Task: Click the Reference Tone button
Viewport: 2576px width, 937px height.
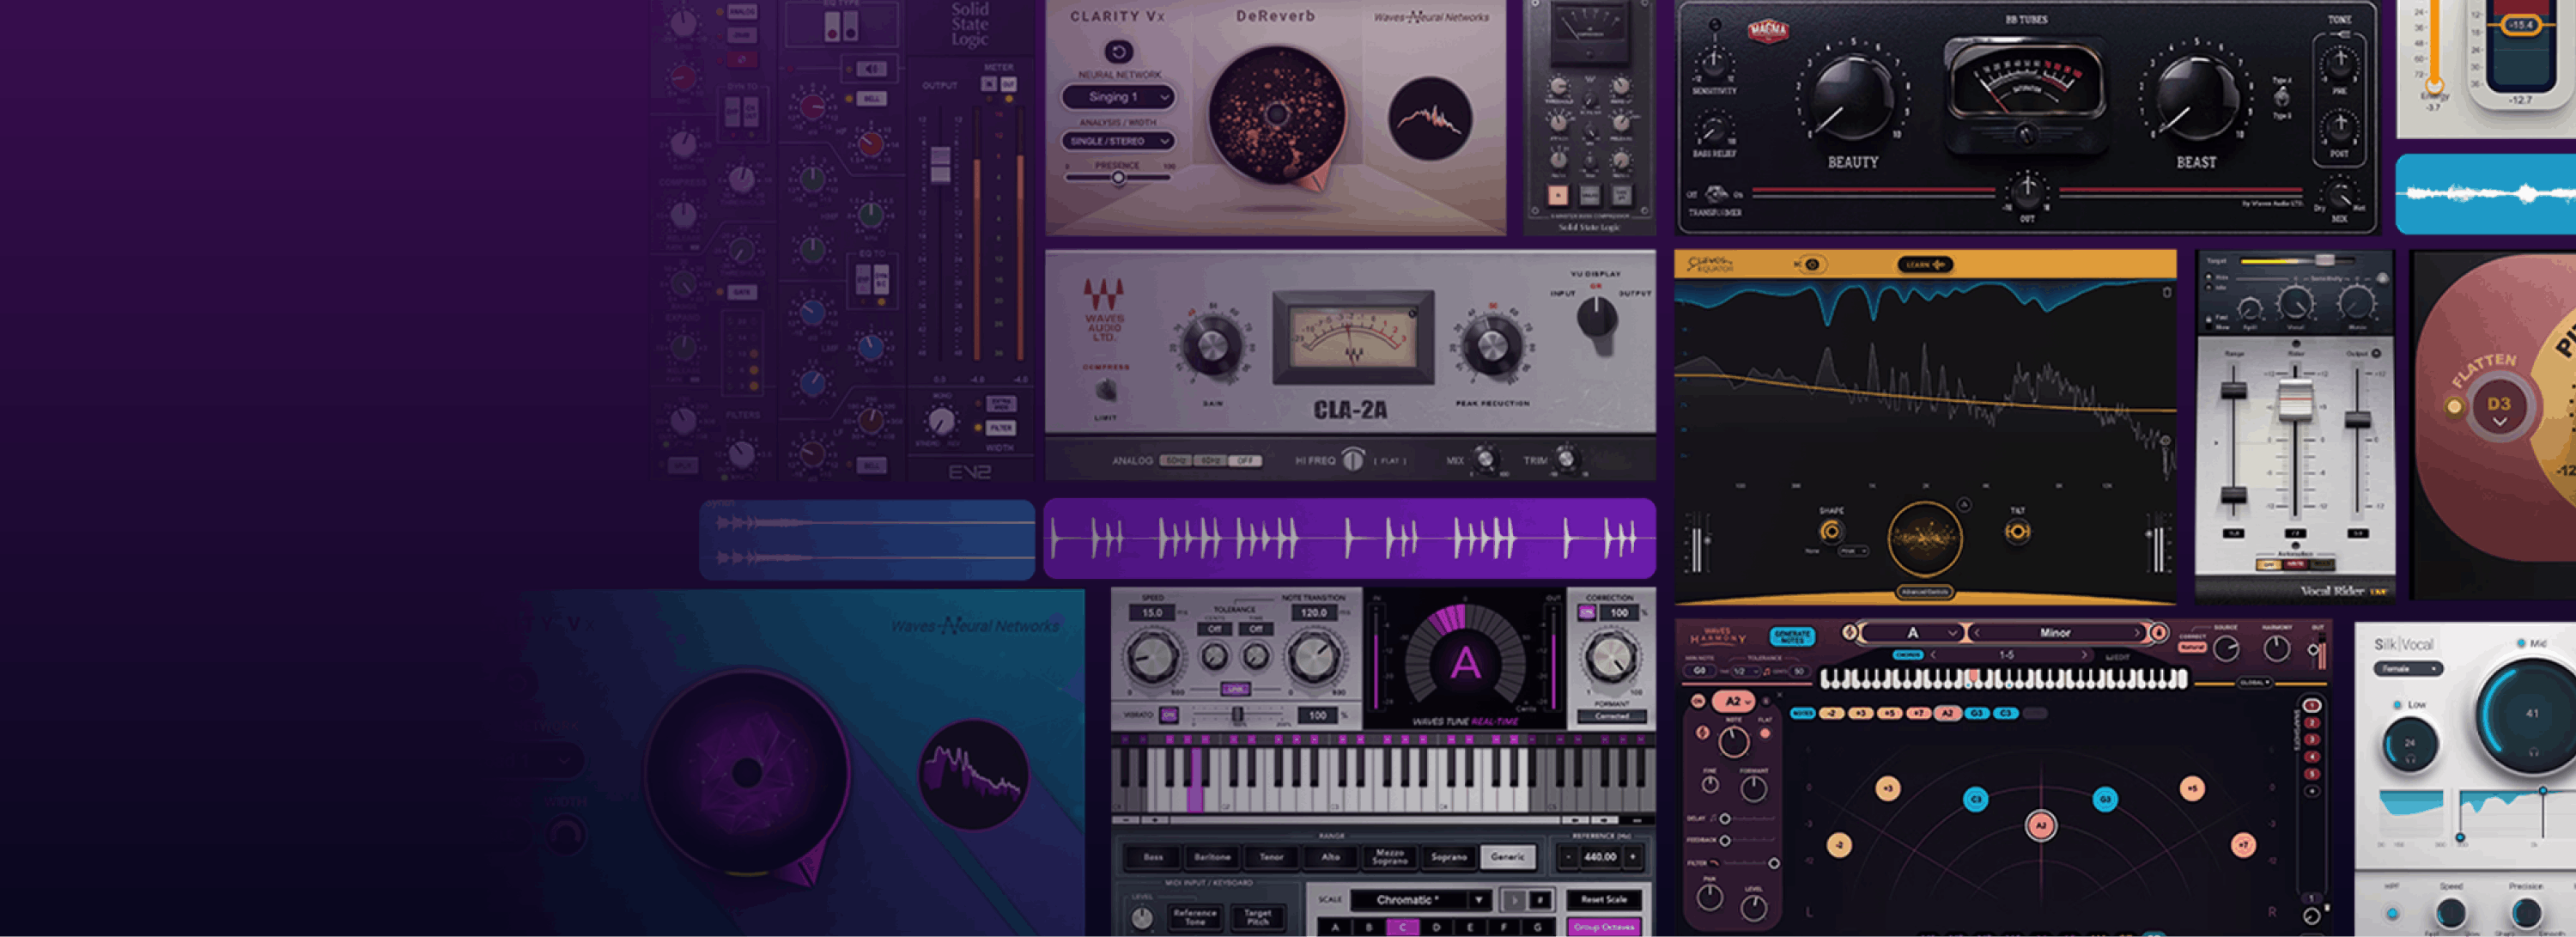Action: click(1194, 917)
